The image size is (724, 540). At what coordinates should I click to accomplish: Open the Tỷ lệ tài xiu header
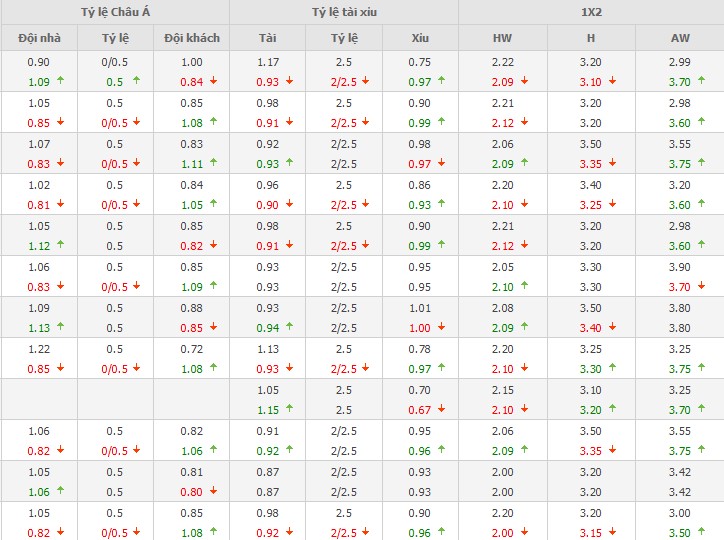pos(343,12)
